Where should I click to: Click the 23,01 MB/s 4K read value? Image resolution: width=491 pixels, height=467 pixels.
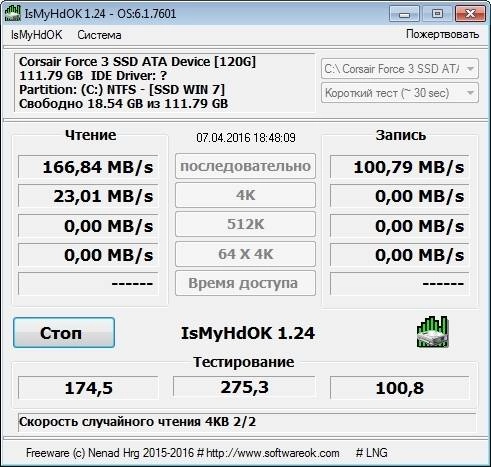pos(88,196)
